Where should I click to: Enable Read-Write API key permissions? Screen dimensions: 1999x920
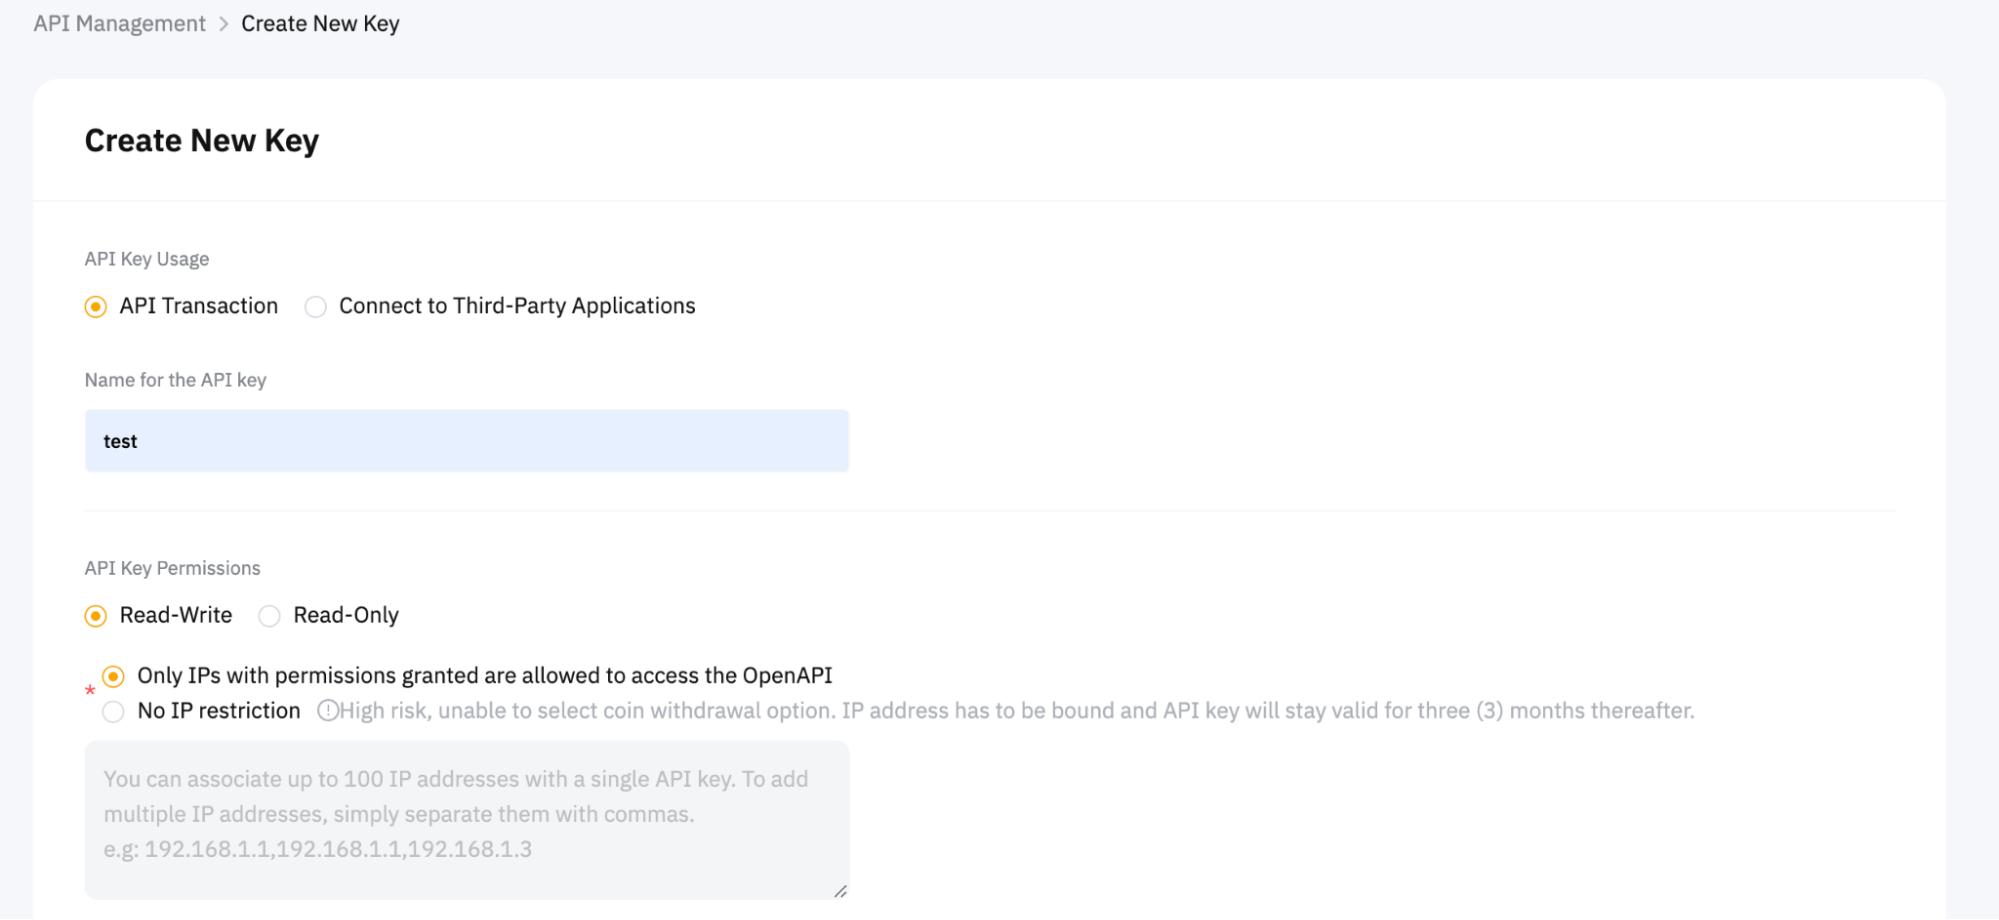tap(96, 616)
